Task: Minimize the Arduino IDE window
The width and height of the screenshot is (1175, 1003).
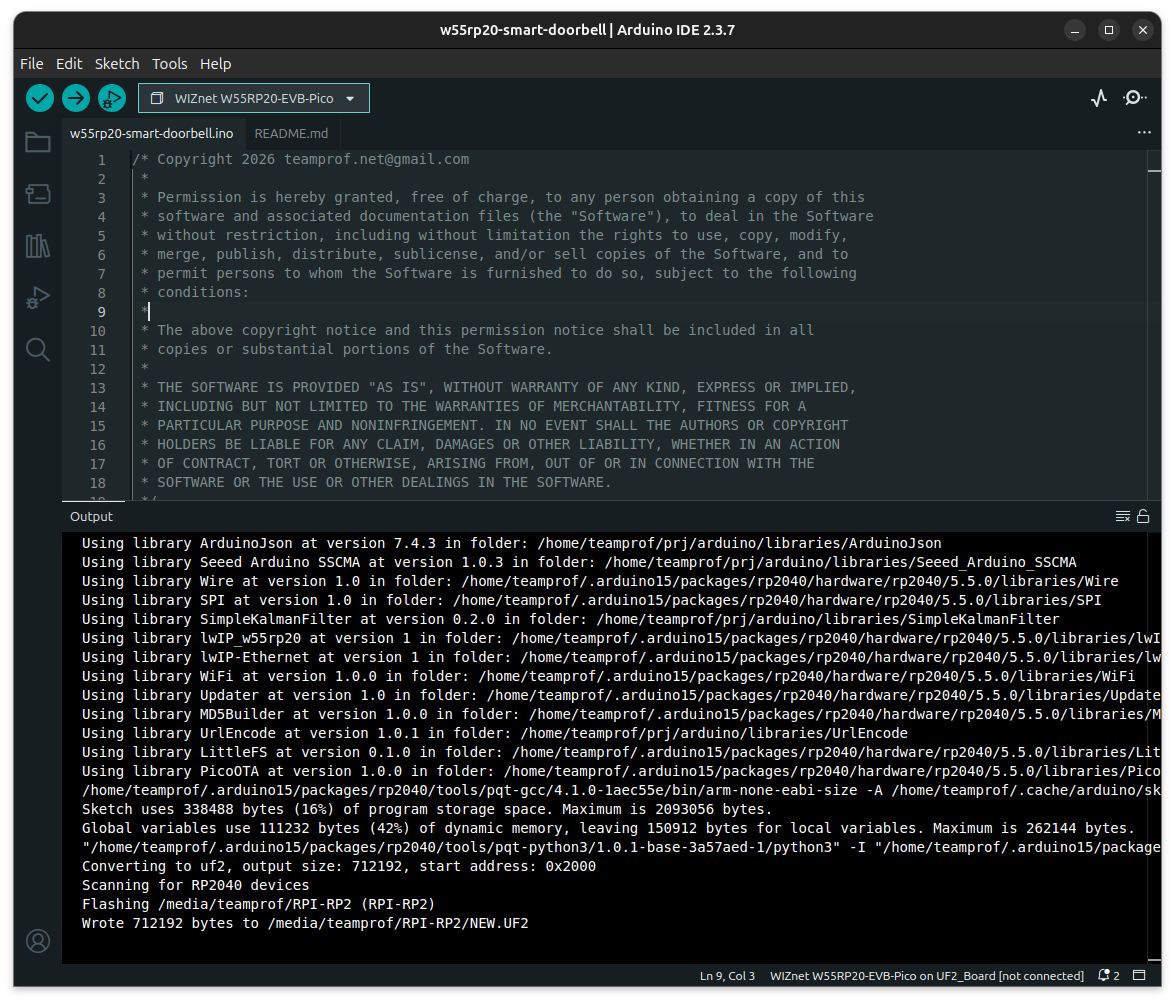Action: [1075, 30]
